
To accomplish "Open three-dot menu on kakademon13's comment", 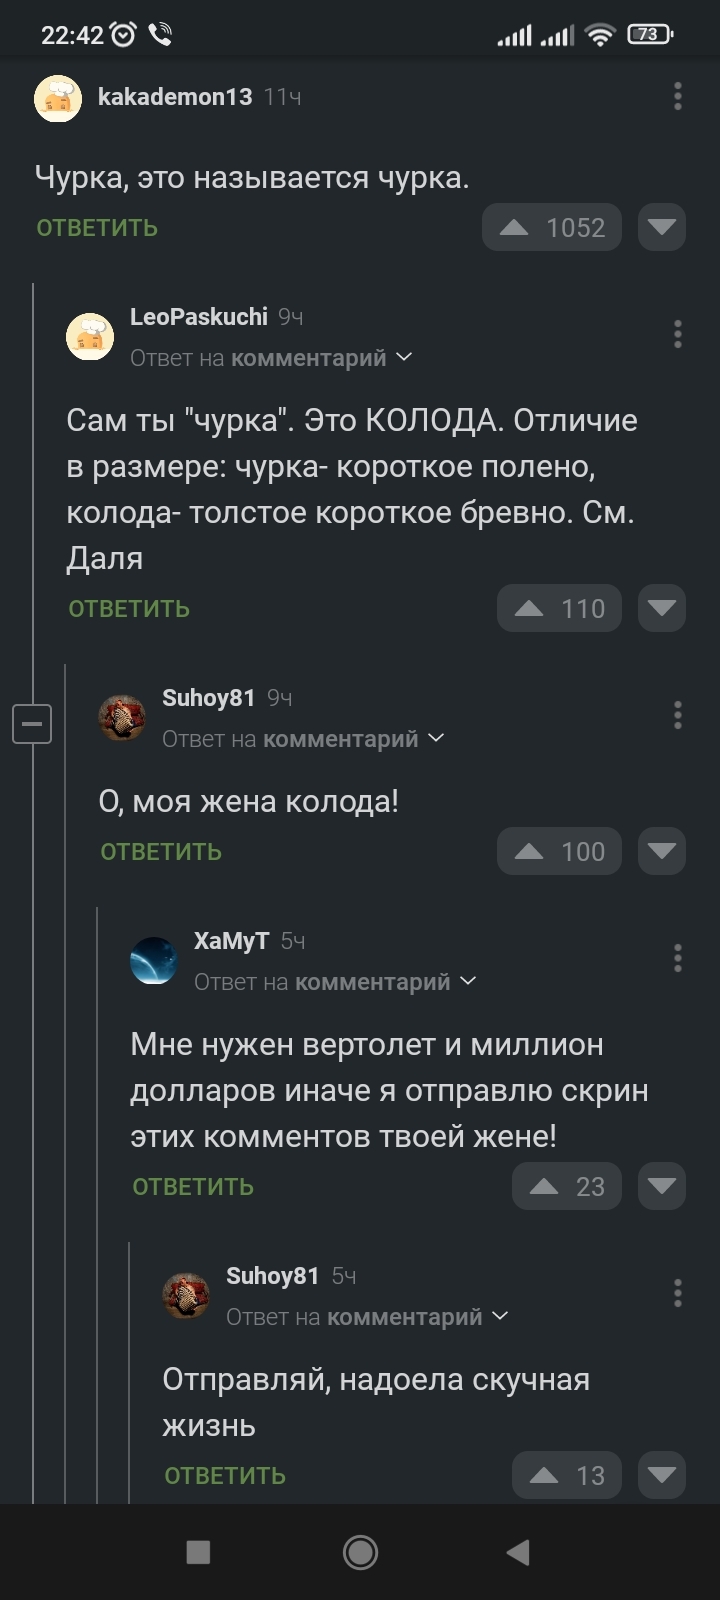I will [678, 96].
